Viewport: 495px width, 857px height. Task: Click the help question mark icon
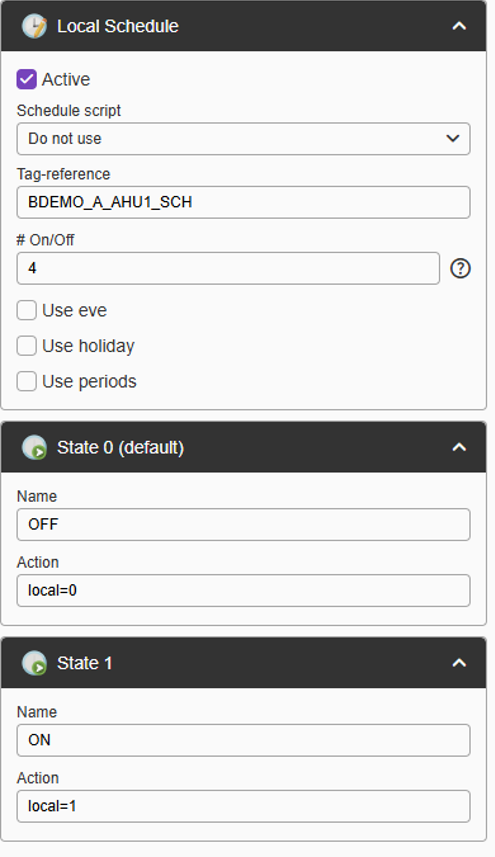[460, 268]
